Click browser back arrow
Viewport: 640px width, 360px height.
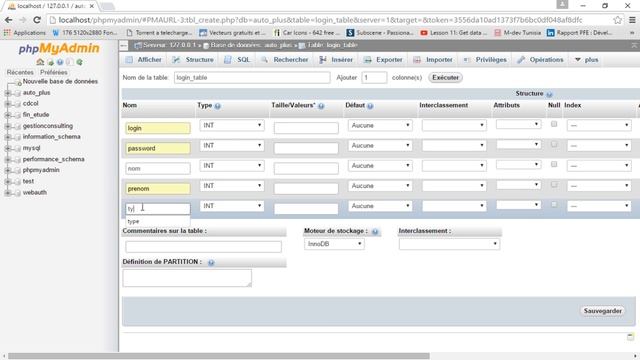coord(9,20)
